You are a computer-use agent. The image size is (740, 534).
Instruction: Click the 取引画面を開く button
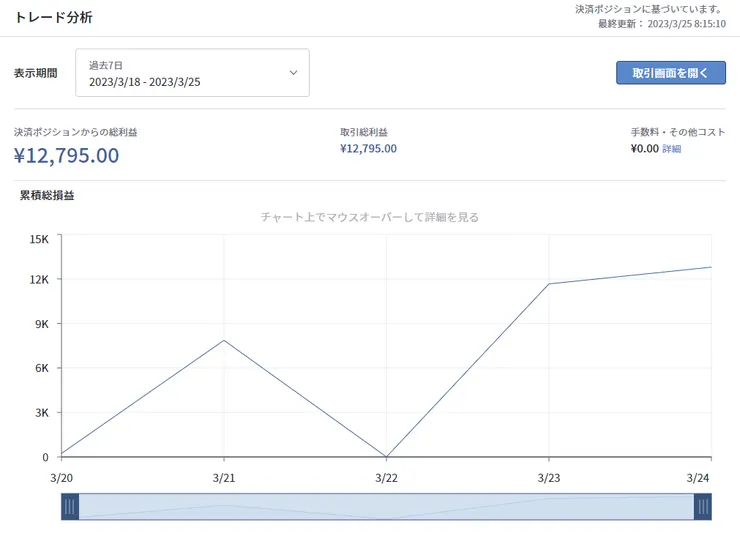pos(670,73)
